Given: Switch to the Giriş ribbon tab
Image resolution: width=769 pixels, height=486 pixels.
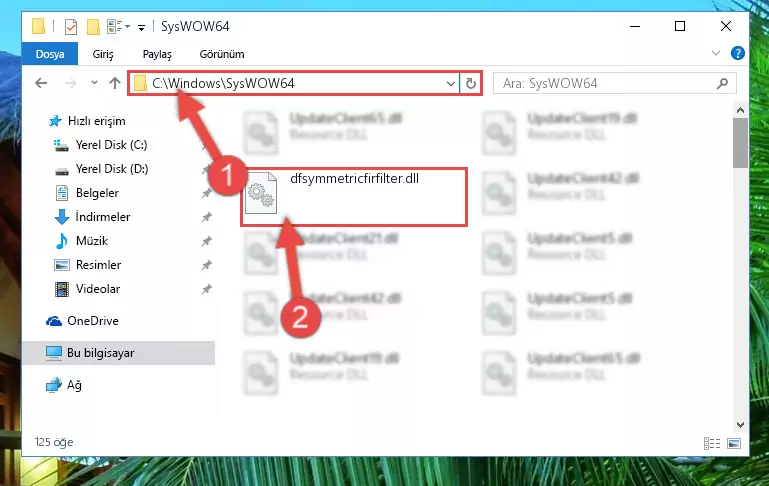Looking at the screenshot, I should pyautogui.click(x=103, y=54).
